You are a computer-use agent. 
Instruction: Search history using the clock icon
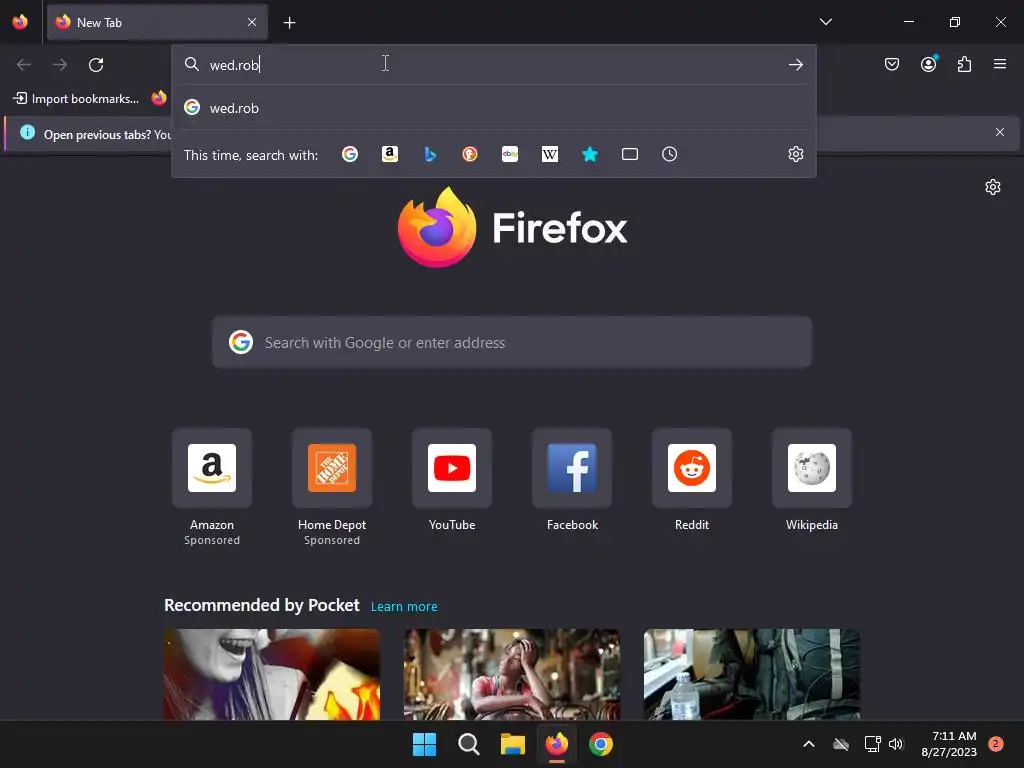click(669, 154)
